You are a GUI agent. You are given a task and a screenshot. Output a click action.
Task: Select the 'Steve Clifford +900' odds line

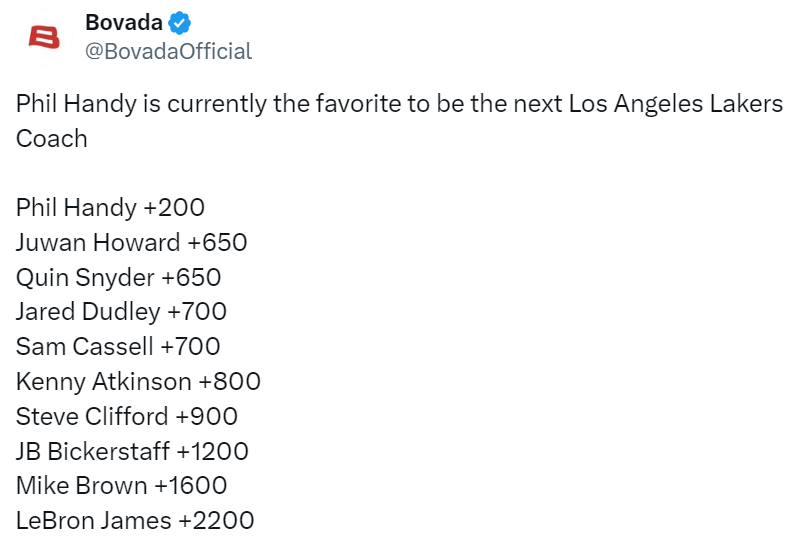pos(127,416)
